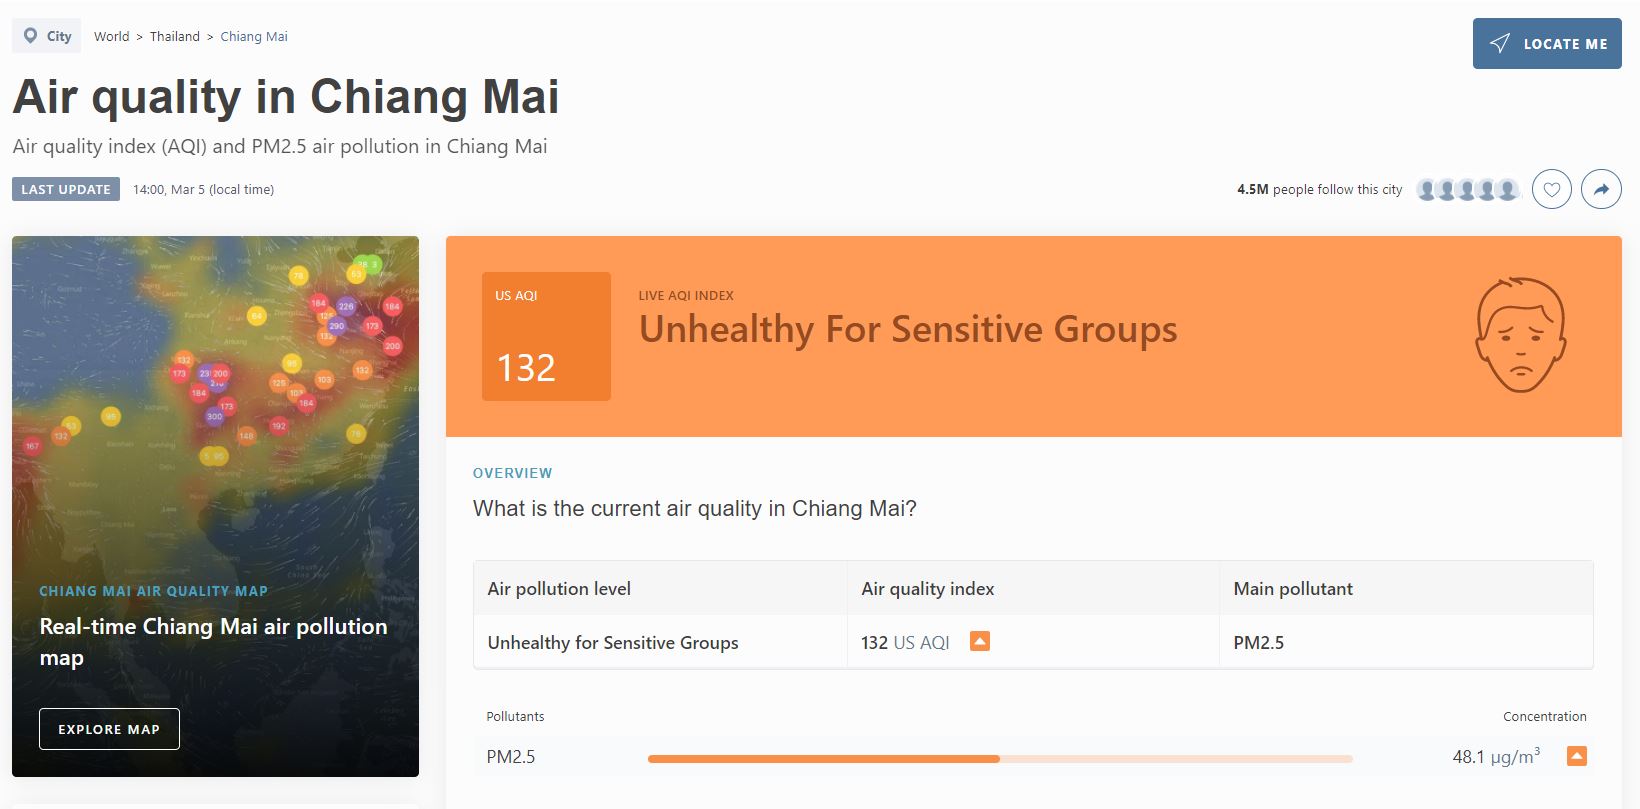Click the follower avatars group
The width and height of the screenshot is (1640, 809).
pyautogui.click(x=1467, y=189)
